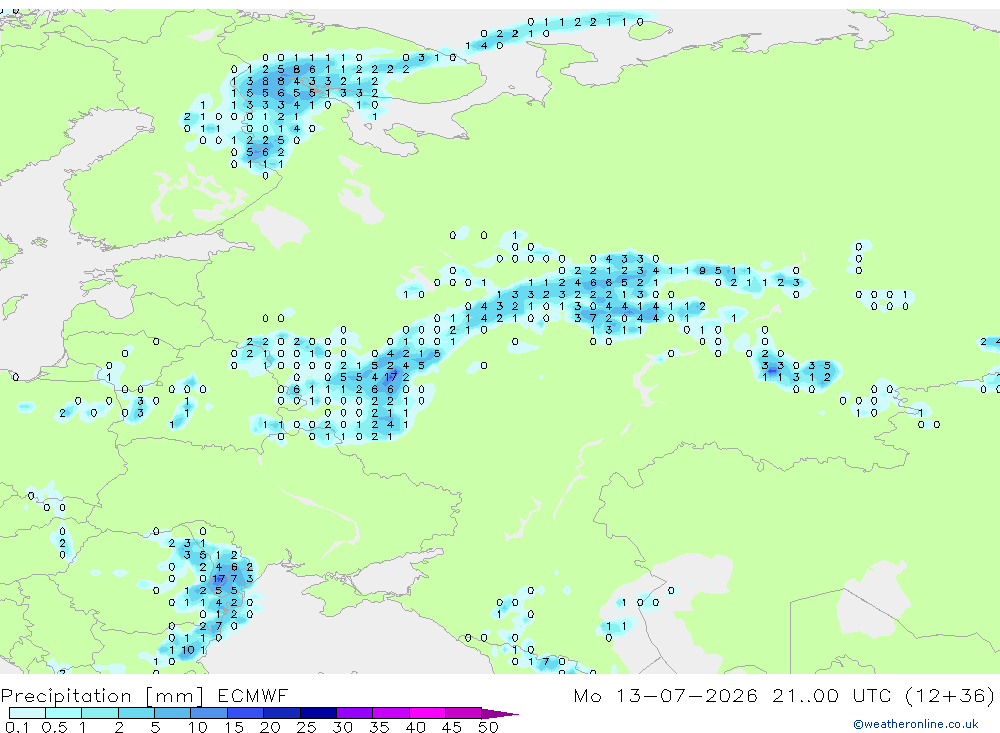The image size is (1000, 733).
Task: Click the "25" legend scale label
Action: point(307,727)
